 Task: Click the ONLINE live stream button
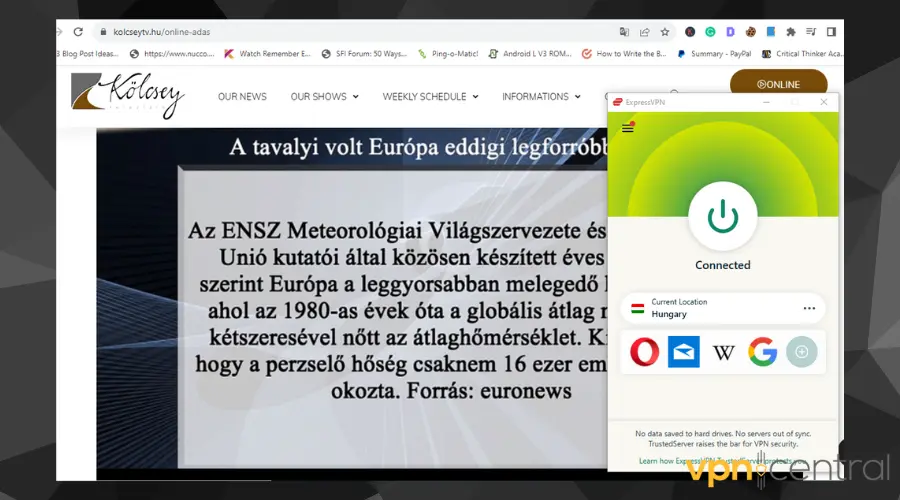778,83
